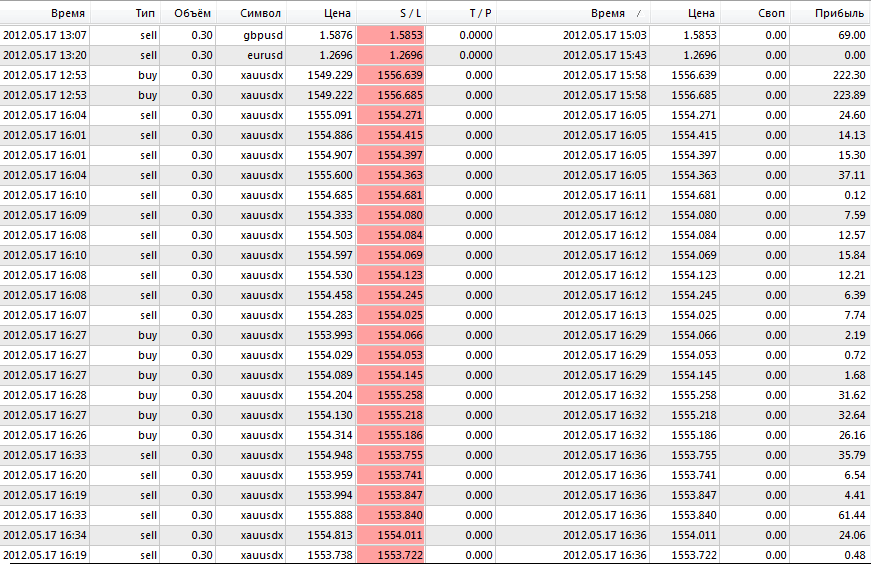Click close time 2012.05.17 16:11
Screen dimensions: 871x564
tap(604, 196)
